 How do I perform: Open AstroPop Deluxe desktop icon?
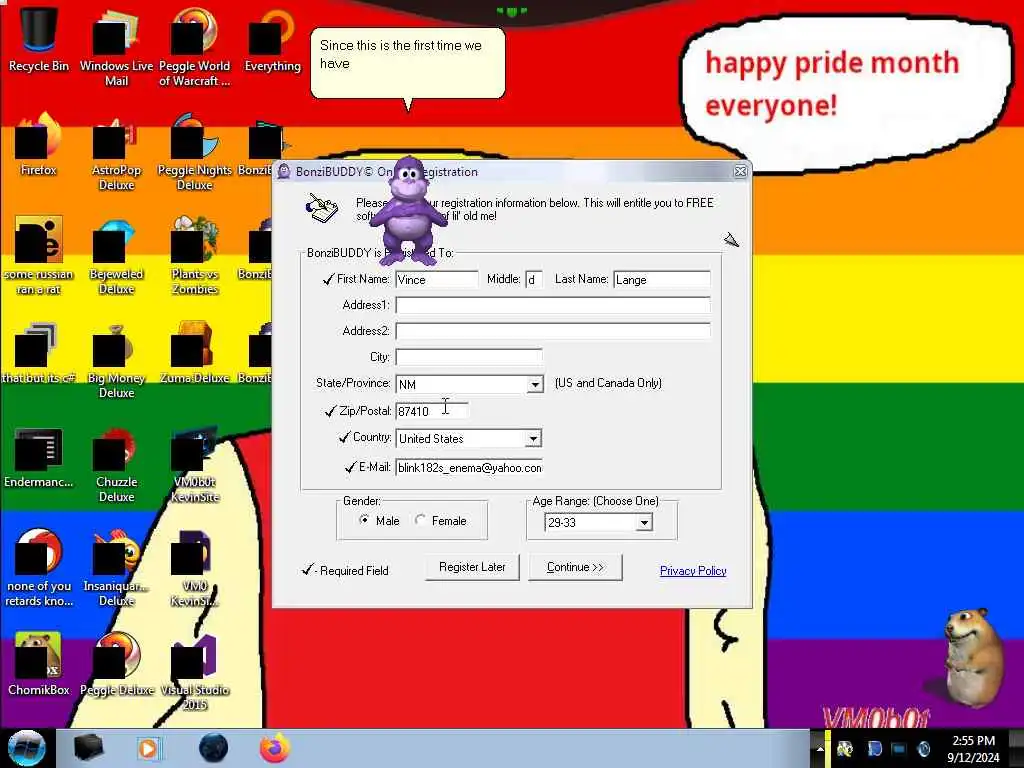tap(116, 153)
